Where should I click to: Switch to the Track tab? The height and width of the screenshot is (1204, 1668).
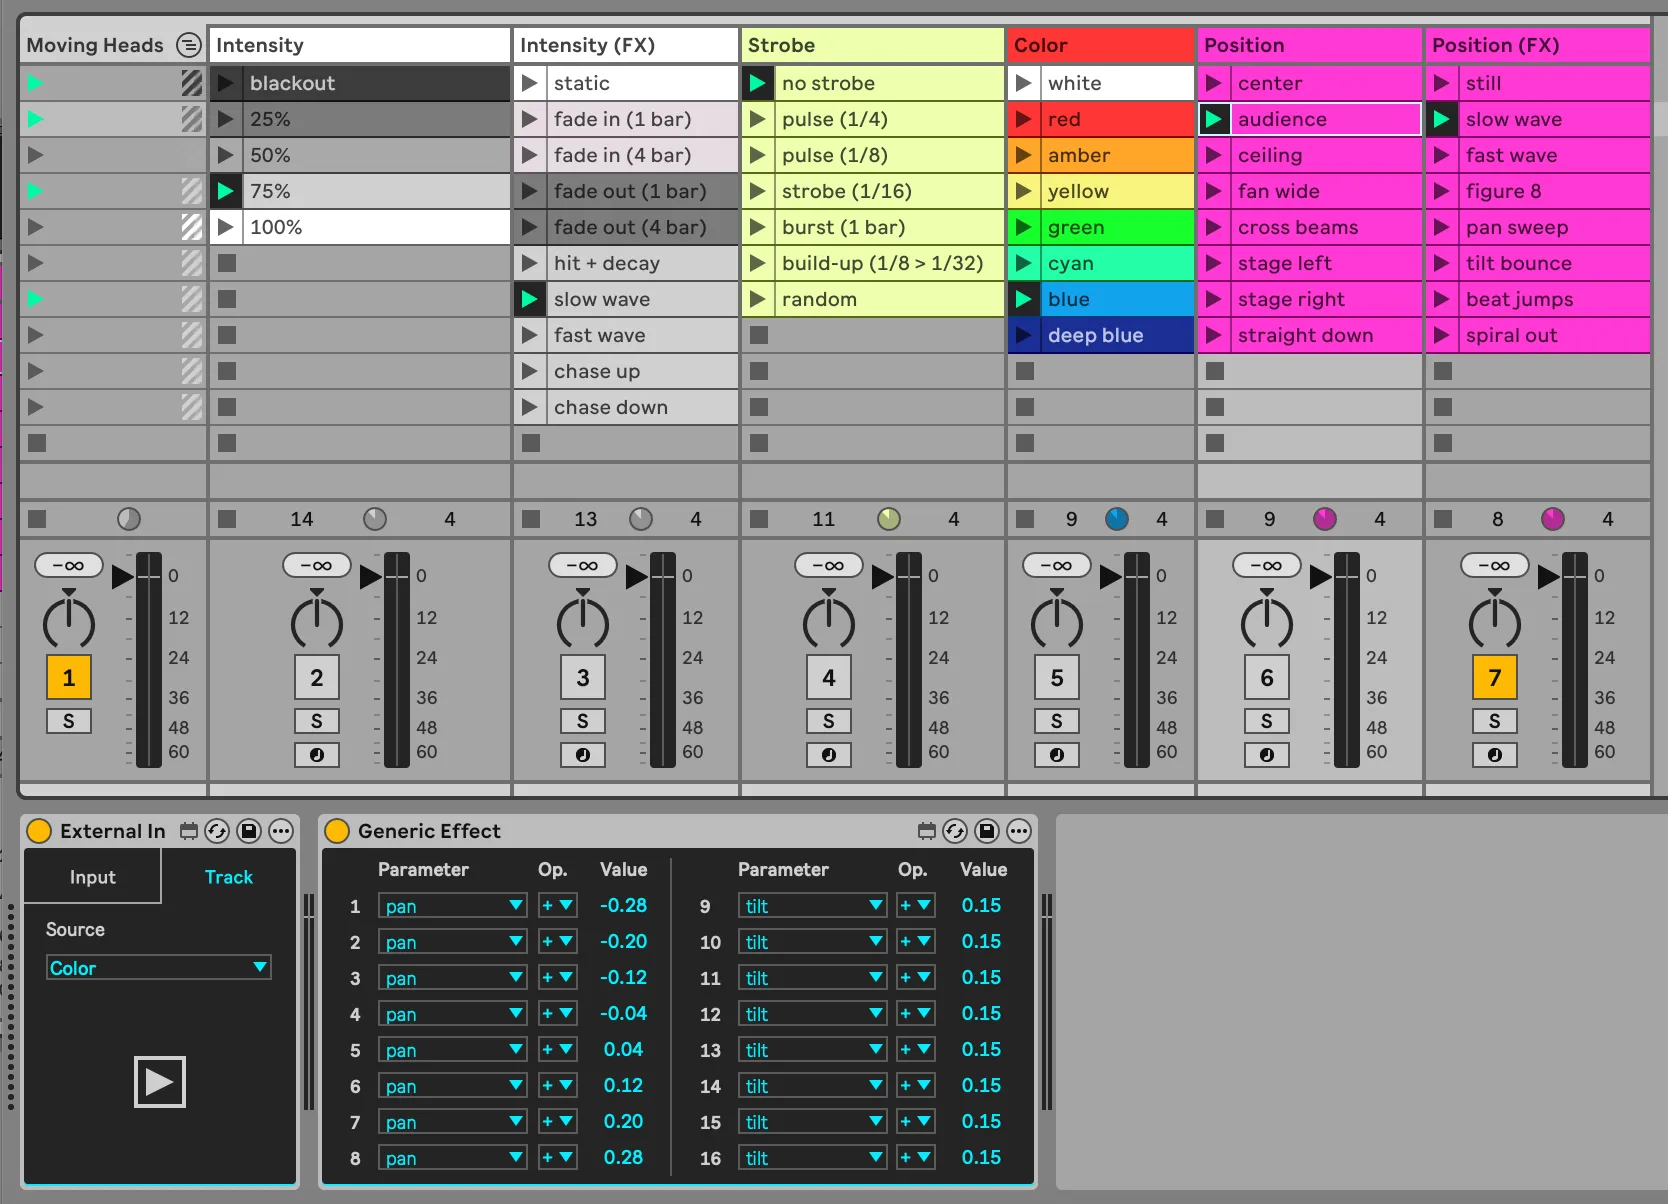click(x=229, y=877)
